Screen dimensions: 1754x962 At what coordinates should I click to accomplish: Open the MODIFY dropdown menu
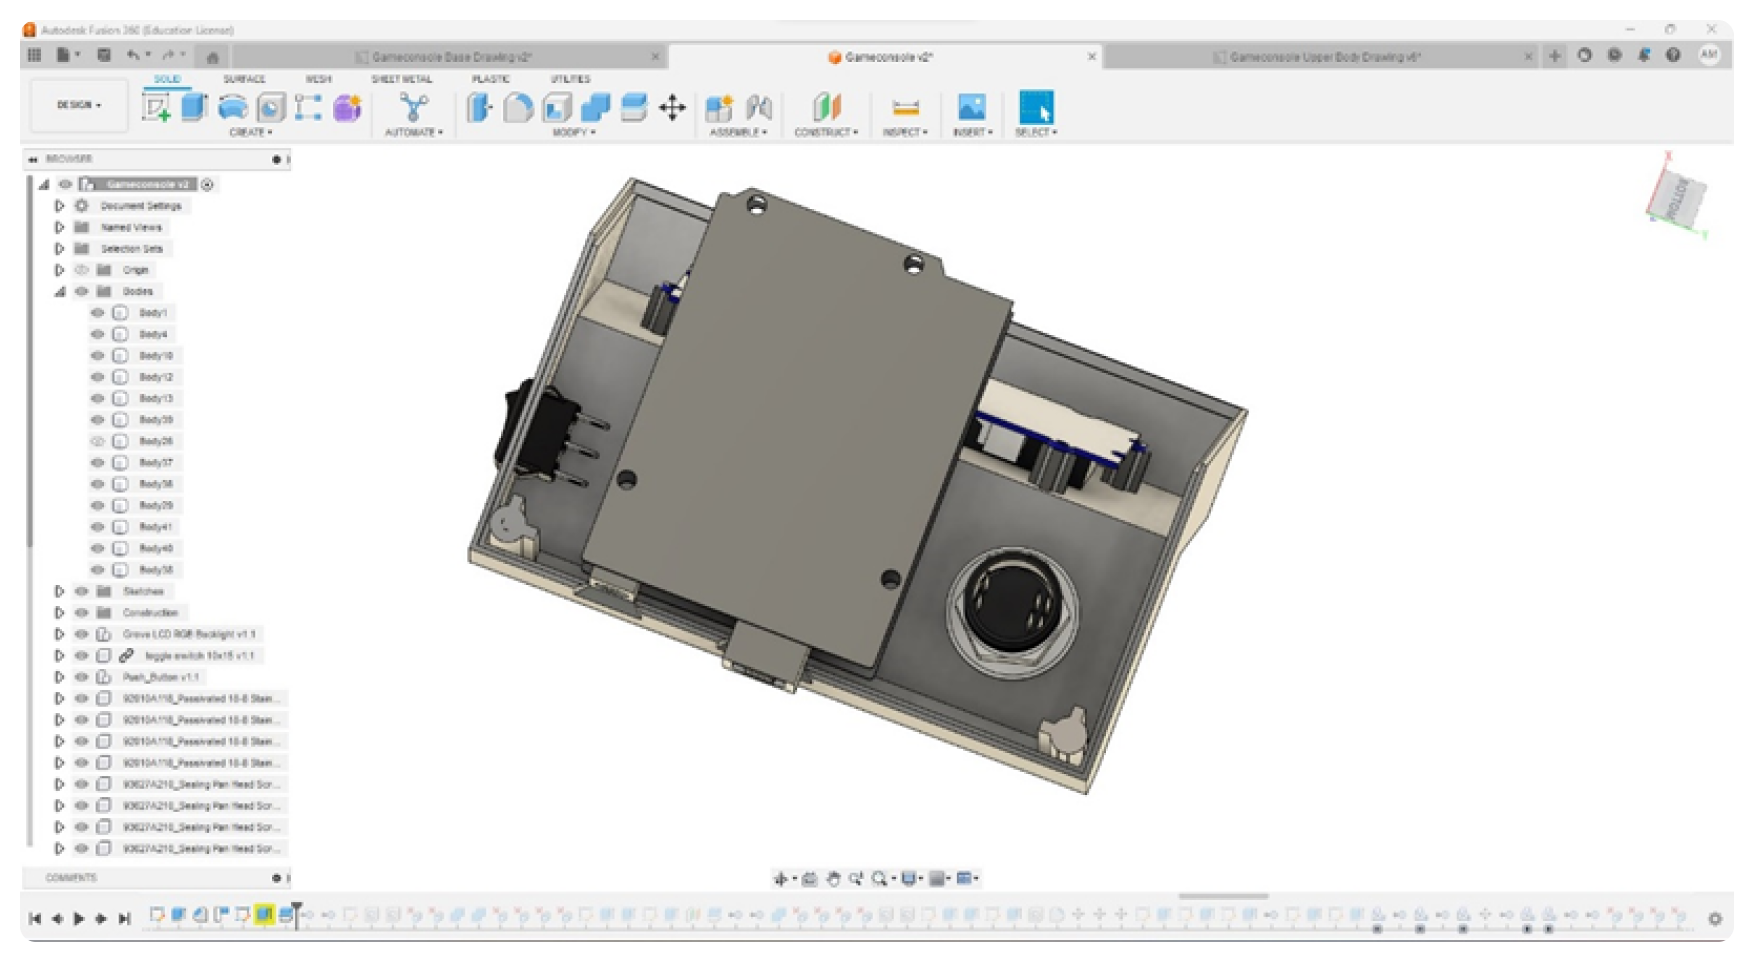(x=574, y=132)
